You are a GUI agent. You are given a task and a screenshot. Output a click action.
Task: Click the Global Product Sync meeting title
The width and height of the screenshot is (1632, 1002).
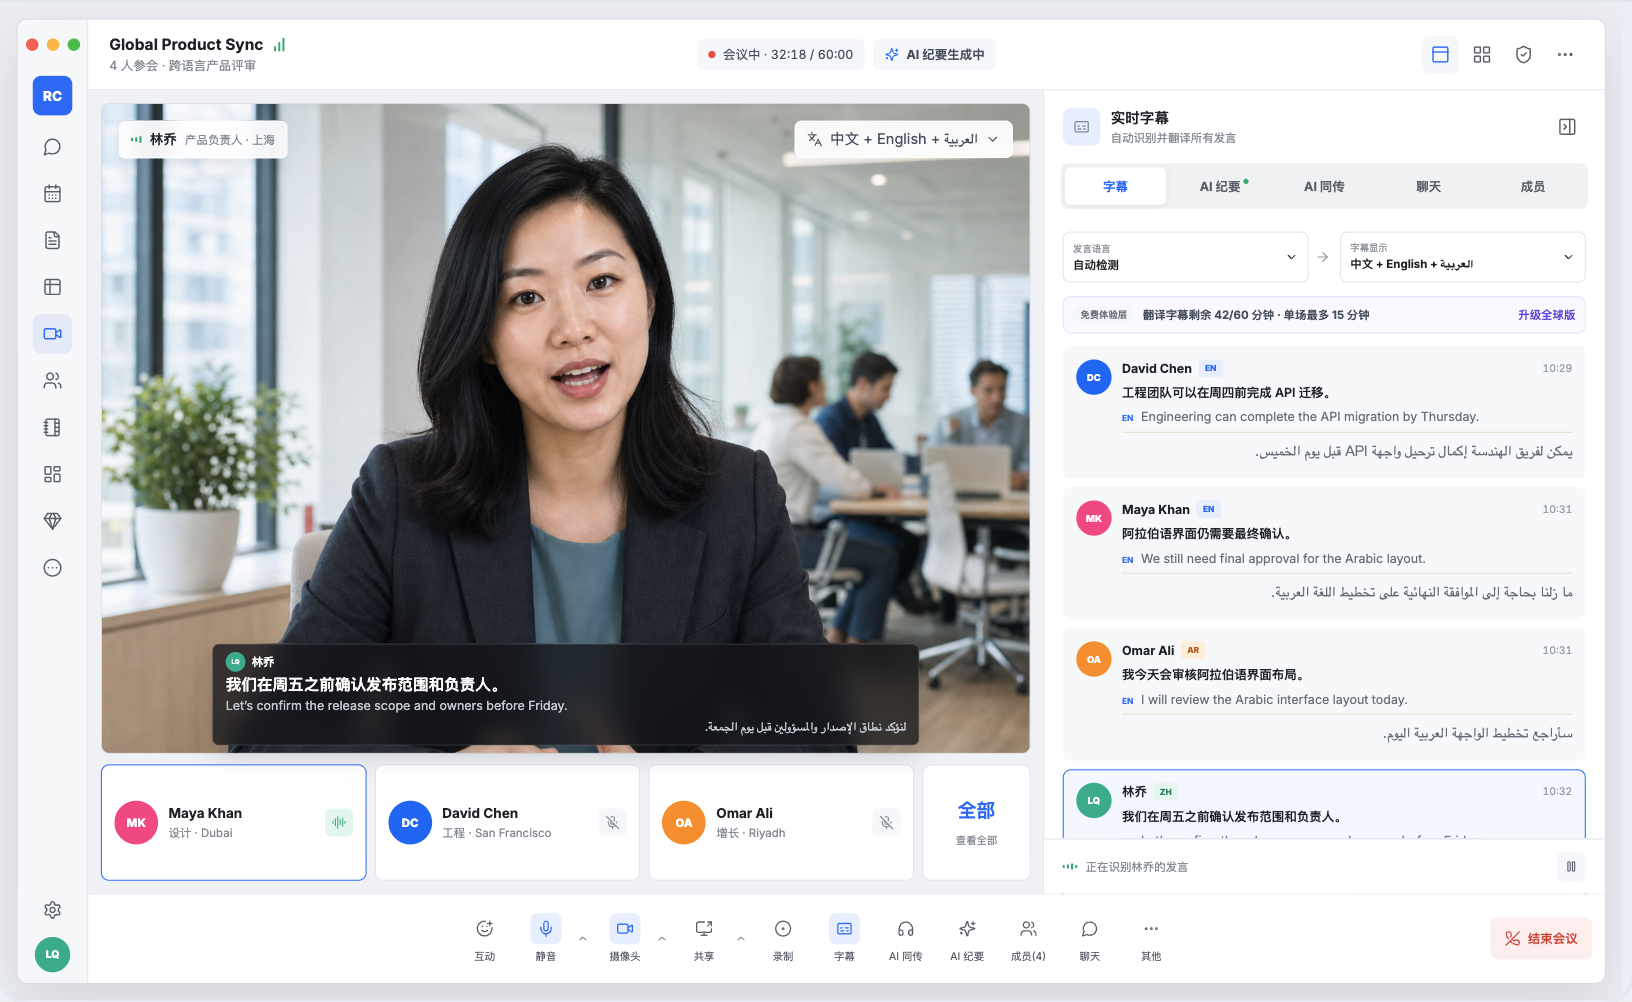coord(186,45)
